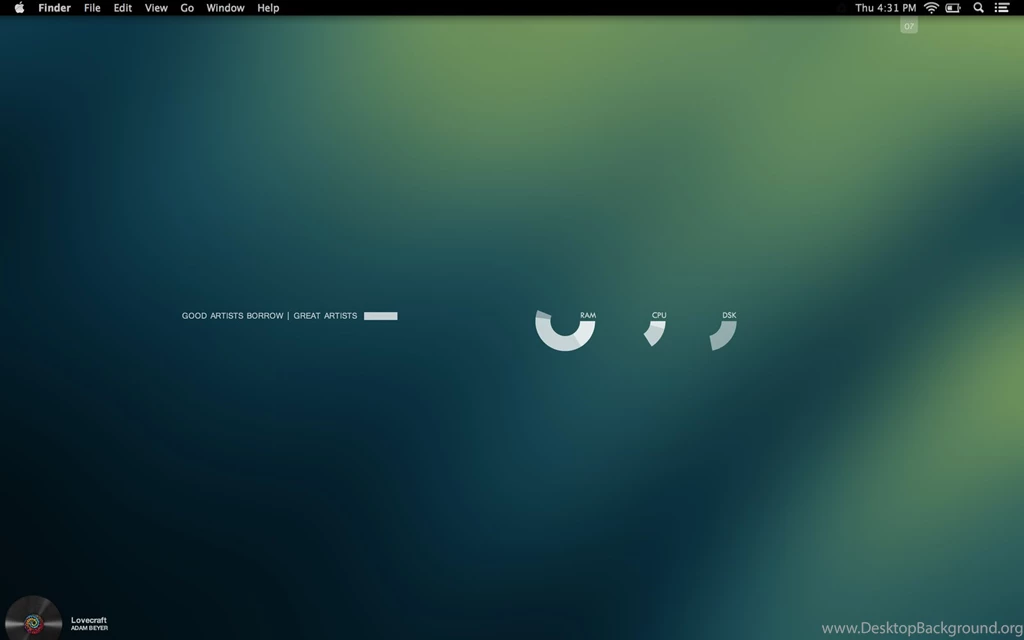The width and height of the screenshot is (1024, 640).
Task: Open Notification Center via its menu bar icon
Action: 1003,8
